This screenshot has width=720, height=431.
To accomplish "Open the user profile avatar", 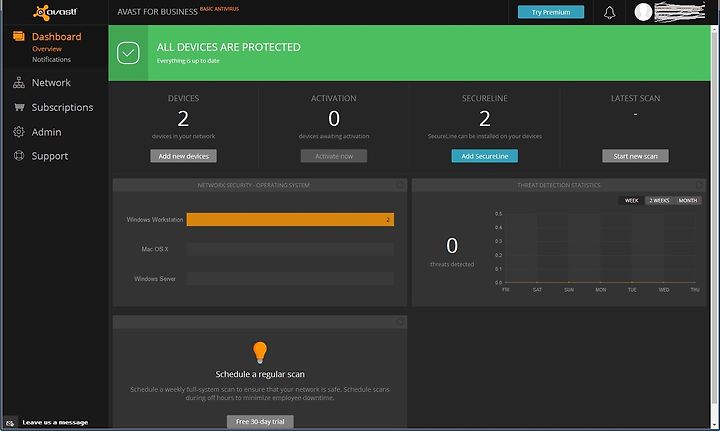I will (x=643, y=12).
